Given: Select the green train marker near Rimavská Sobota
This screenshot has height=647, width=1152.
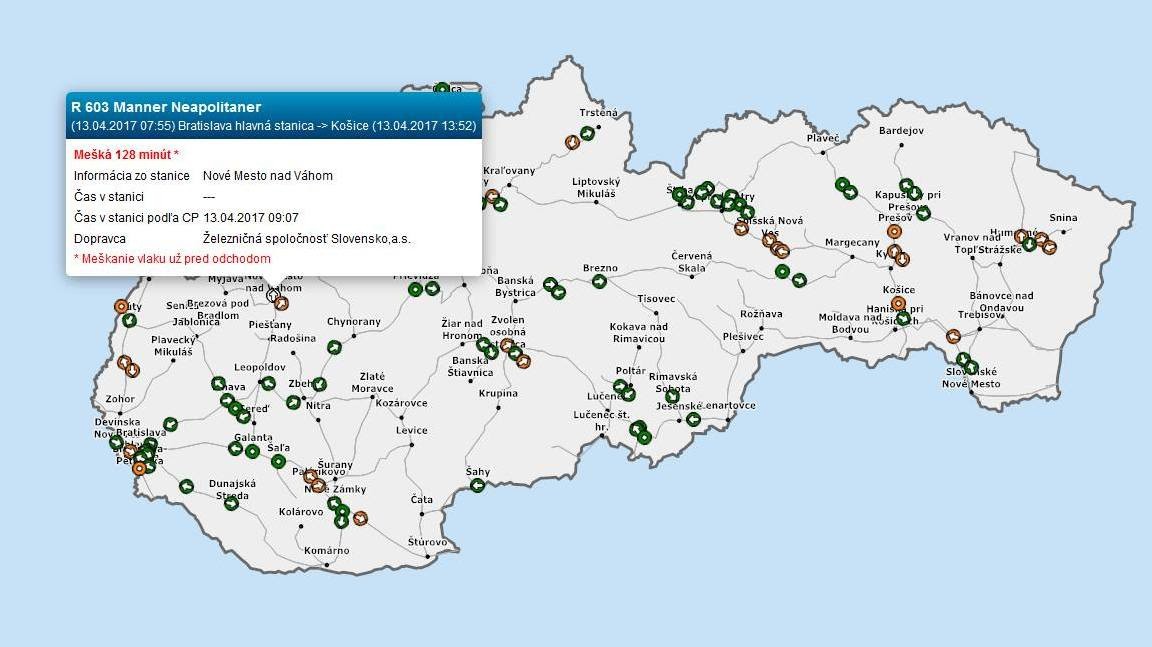Looking at the screenshot, I should point(673,397).
